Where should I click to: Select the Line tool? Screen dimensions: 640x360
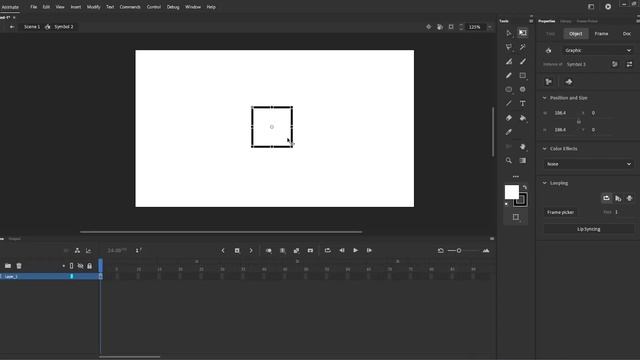pos(509,104)
